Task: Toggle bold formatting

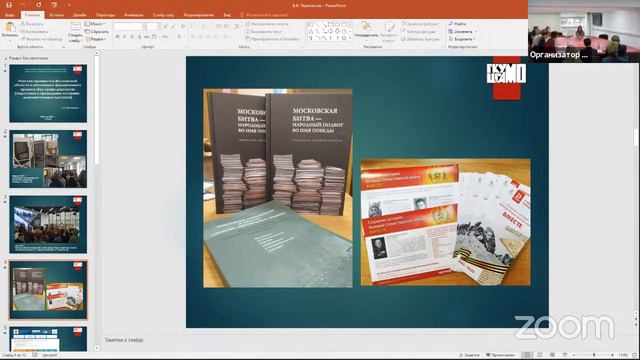Action: (x=117, y=37)
